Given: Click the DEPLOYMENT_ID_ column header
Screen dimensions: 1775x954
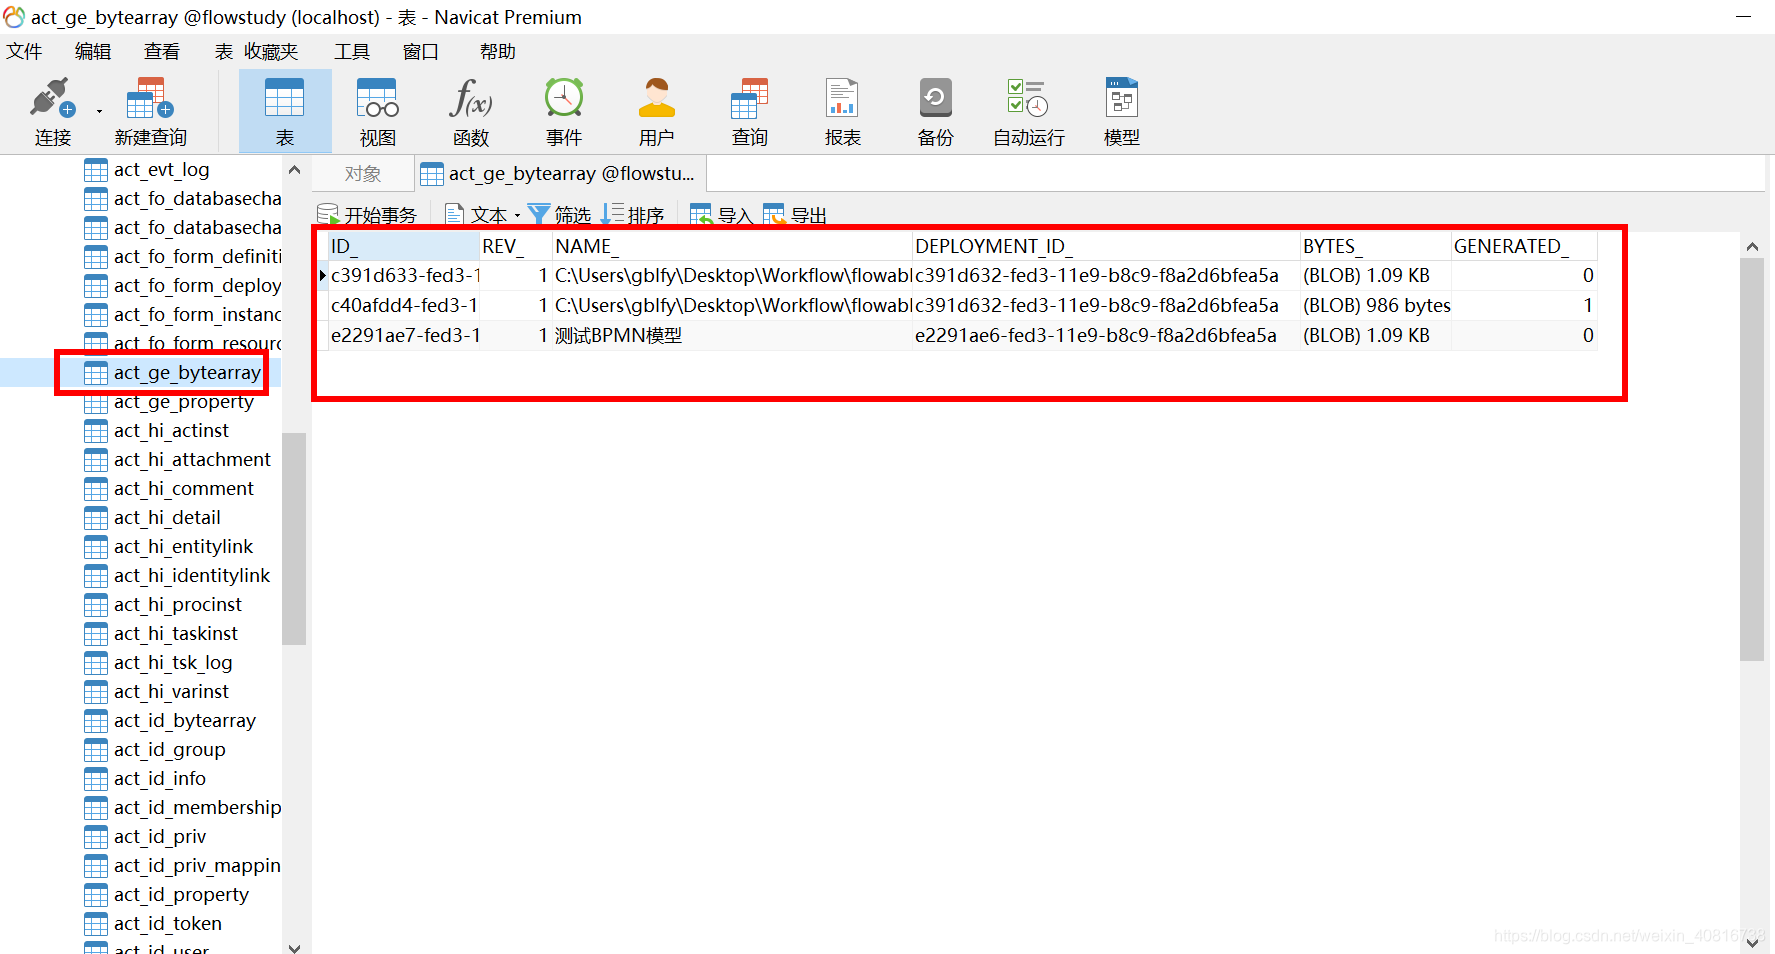Looking at the screenshot, I should (x=1106, y=246).
